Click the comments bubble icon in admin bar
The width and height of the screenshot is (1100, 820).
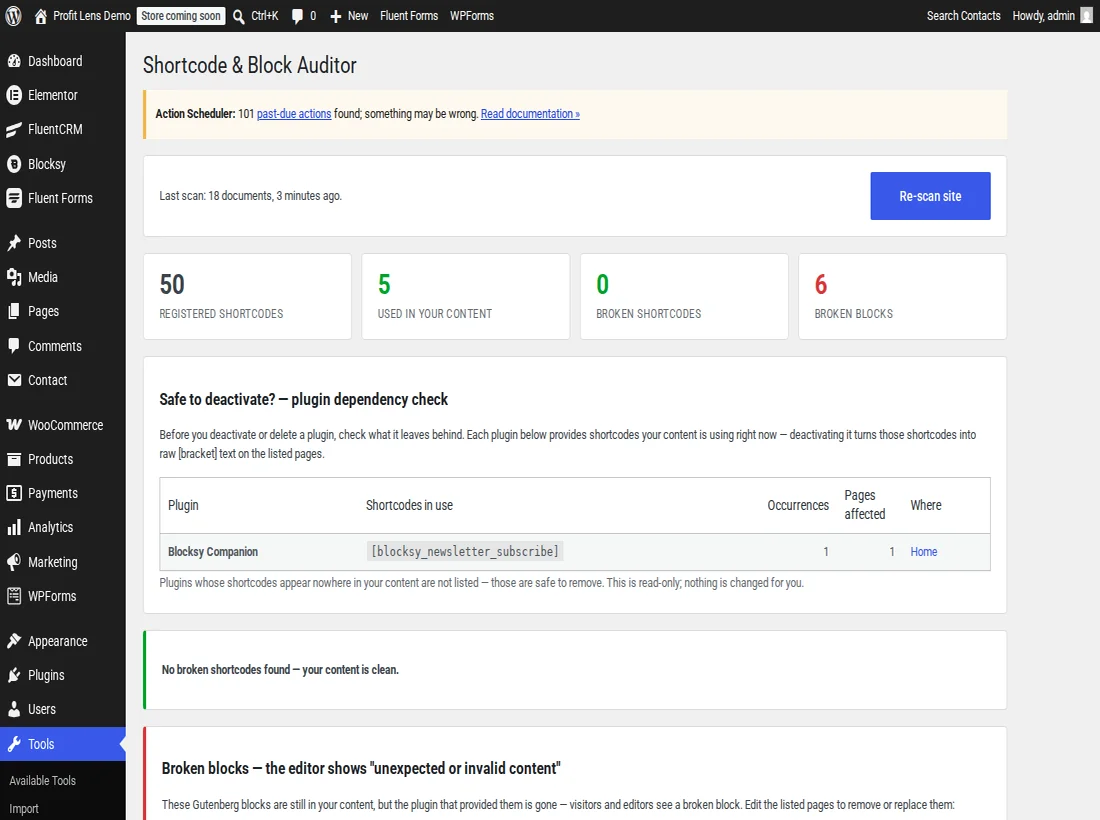tap(297, 16)
